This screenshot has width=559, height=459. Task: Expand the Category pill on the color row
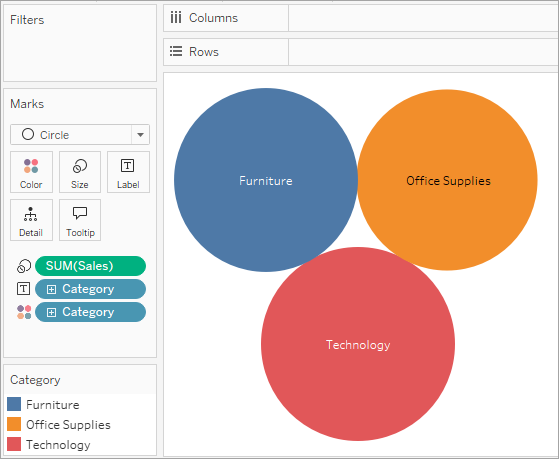(x=51, y=312)
